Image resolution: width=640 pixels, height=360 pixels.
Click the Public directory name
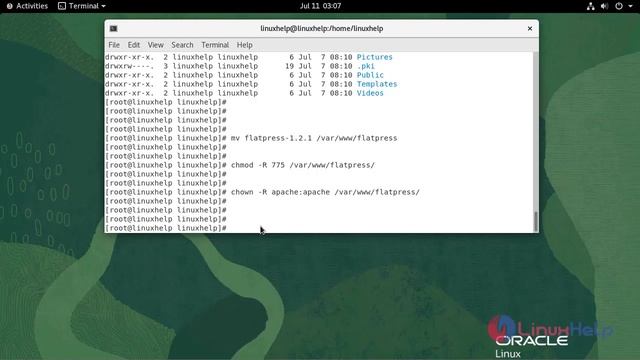370,75
